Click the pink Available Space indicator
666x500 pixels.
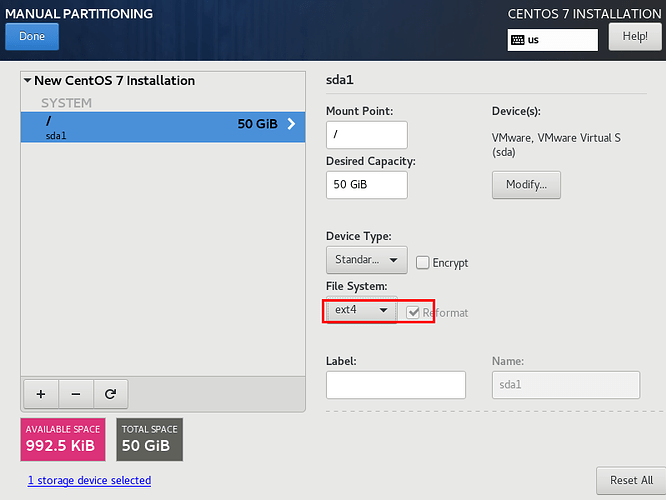(x=64, y=438)
